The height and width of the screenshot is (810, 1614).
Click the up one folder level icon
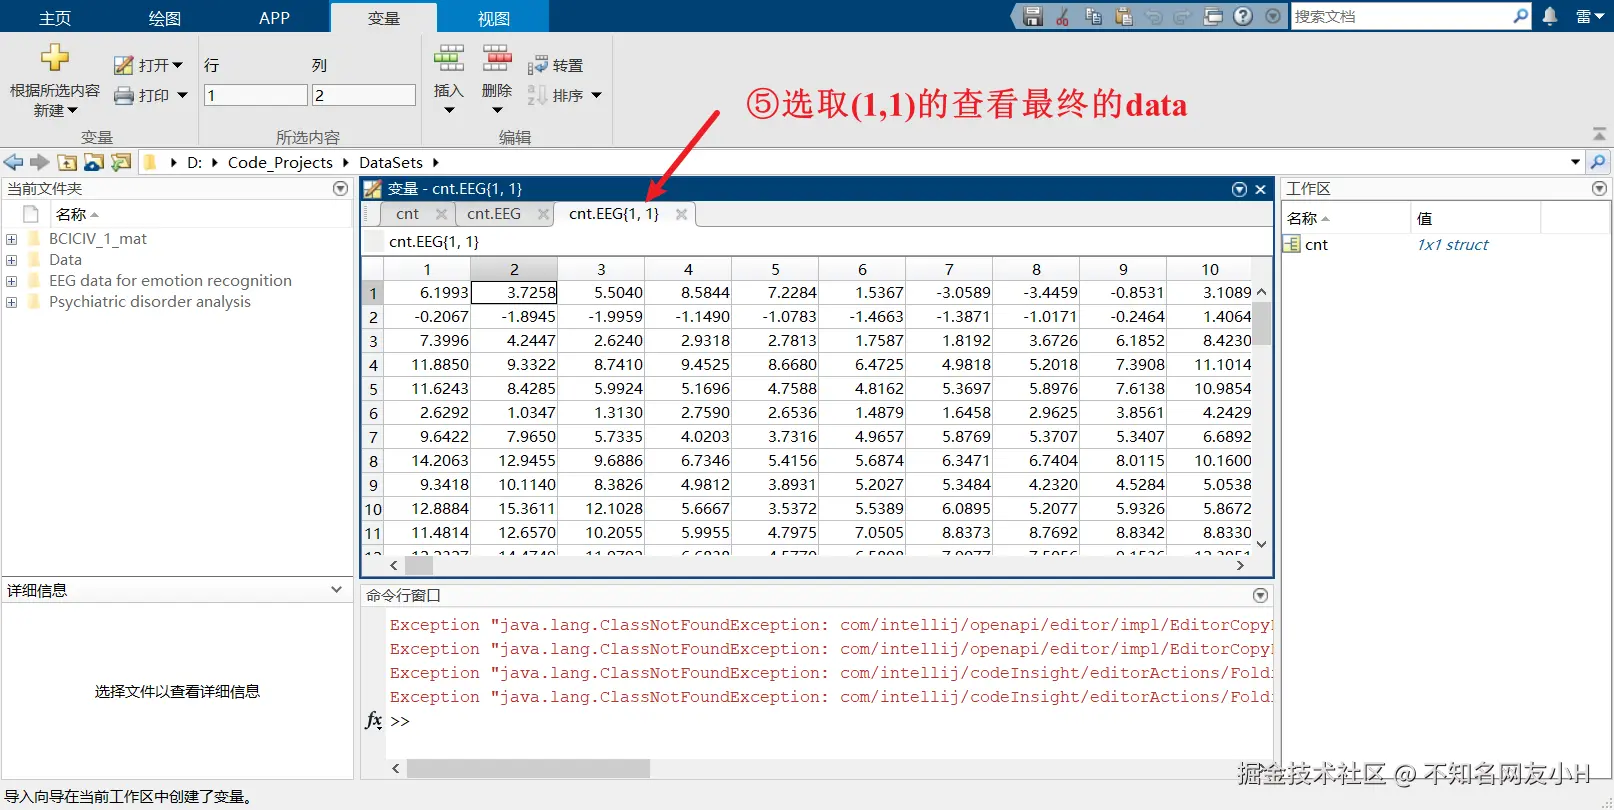[67, 162]
